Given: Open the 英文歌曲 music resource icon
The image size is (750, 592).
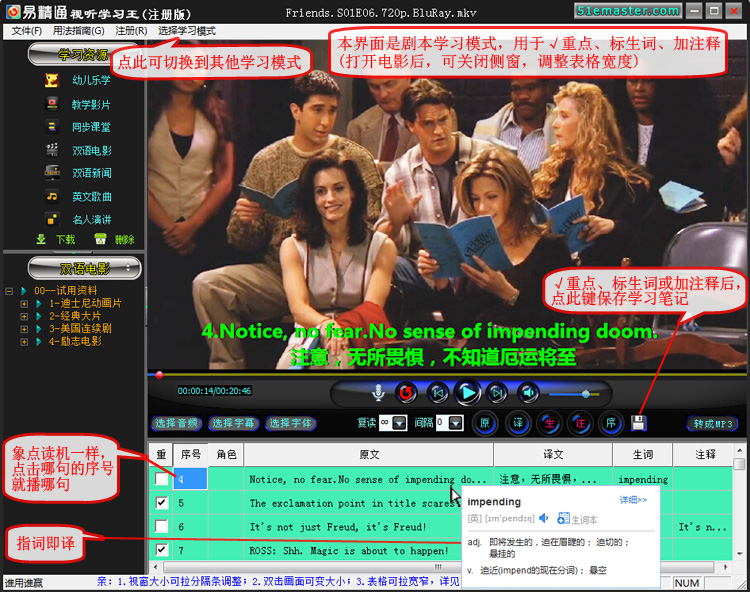Looking at the screenshot, I should (x=51, y=196).
